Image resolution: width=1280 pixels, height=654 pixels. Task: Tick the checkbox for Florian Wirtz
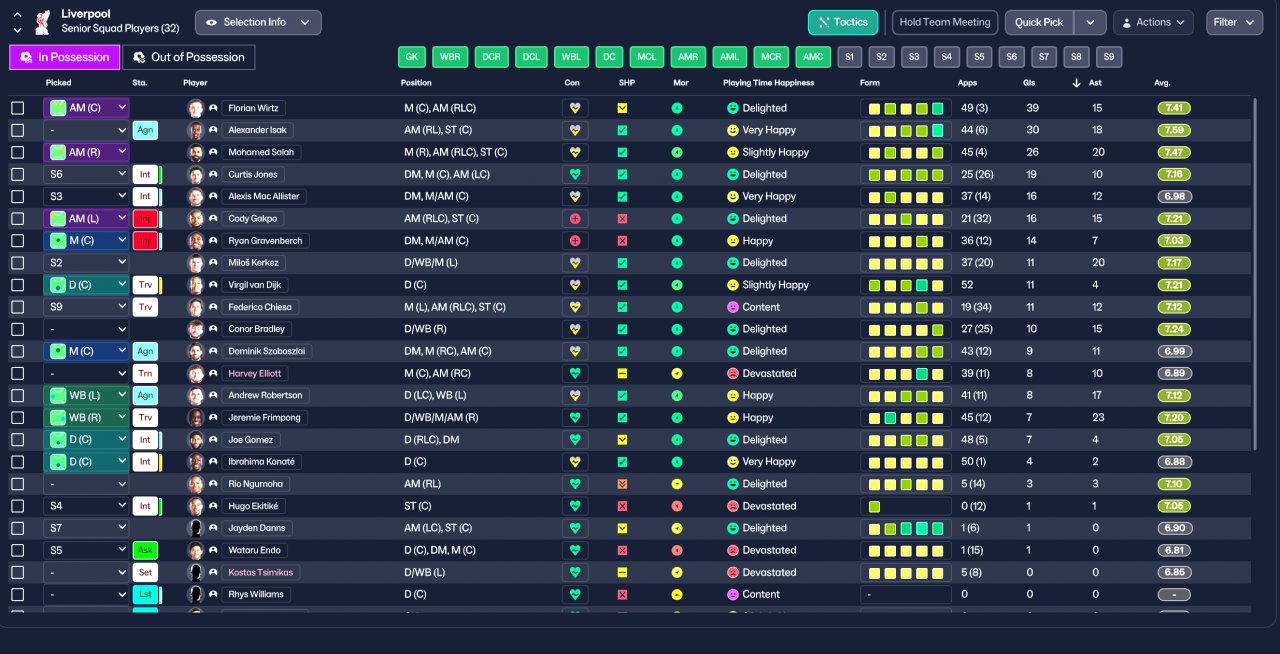click(17, 108)
